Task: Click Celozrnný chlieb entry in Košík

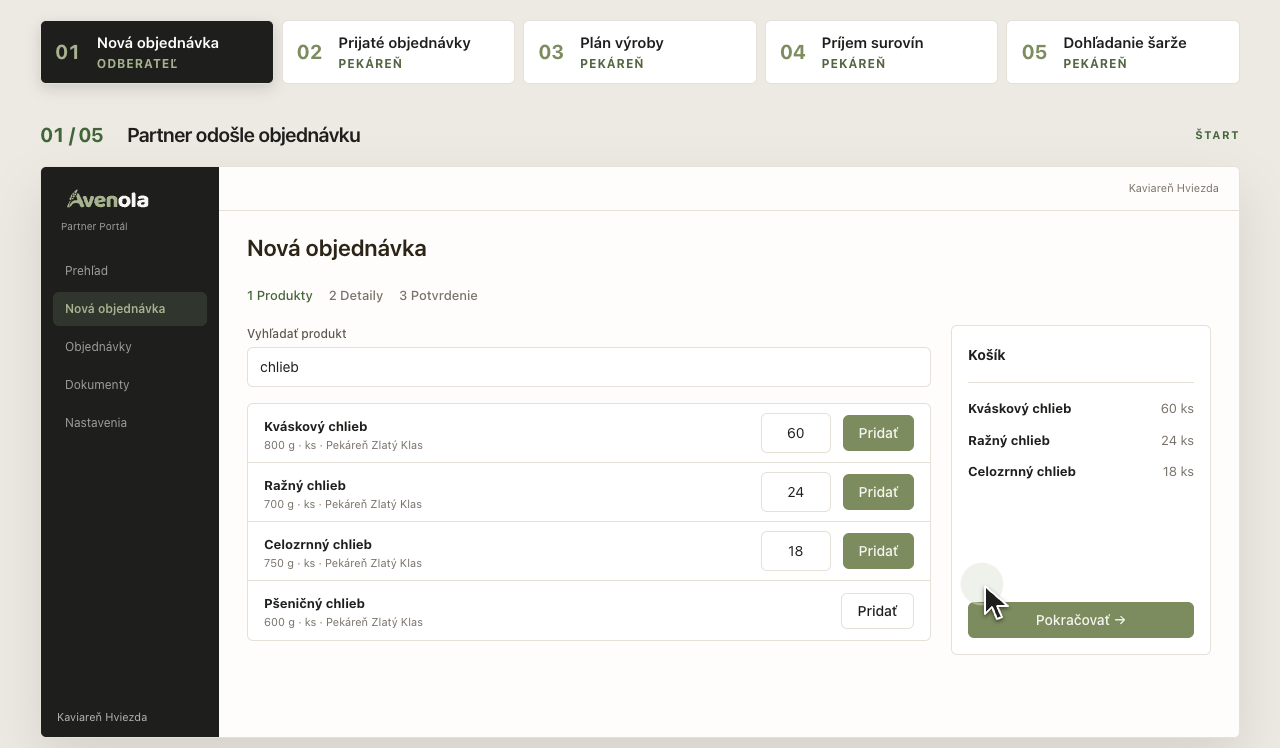Action: (1022, 472)
